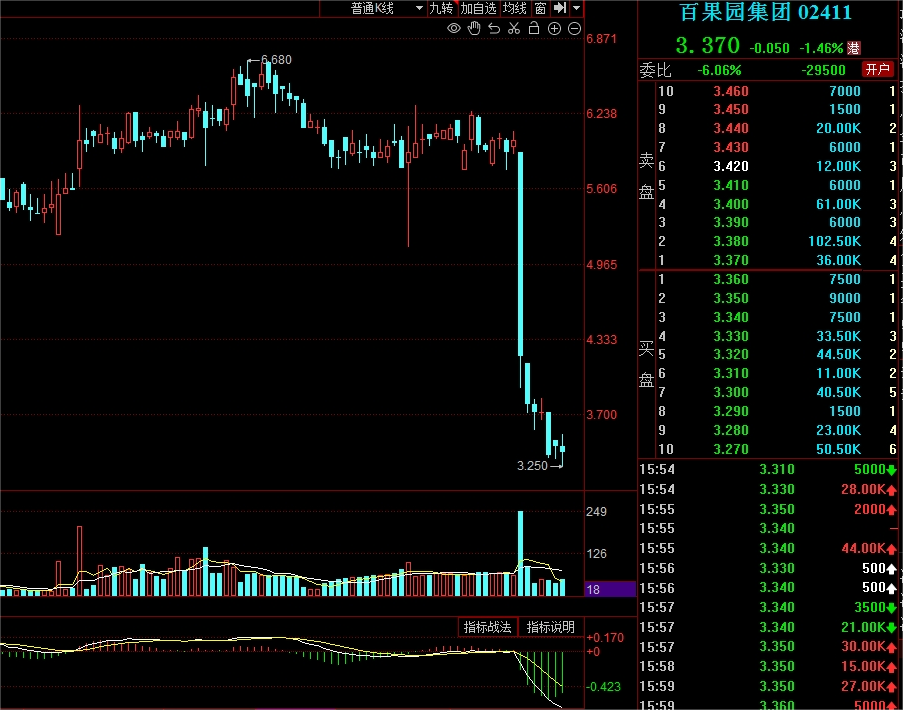The width and height of the screenshot is (903, 710).
Task: Click the 6.680 high price marker
Action: tap(276, 60)
